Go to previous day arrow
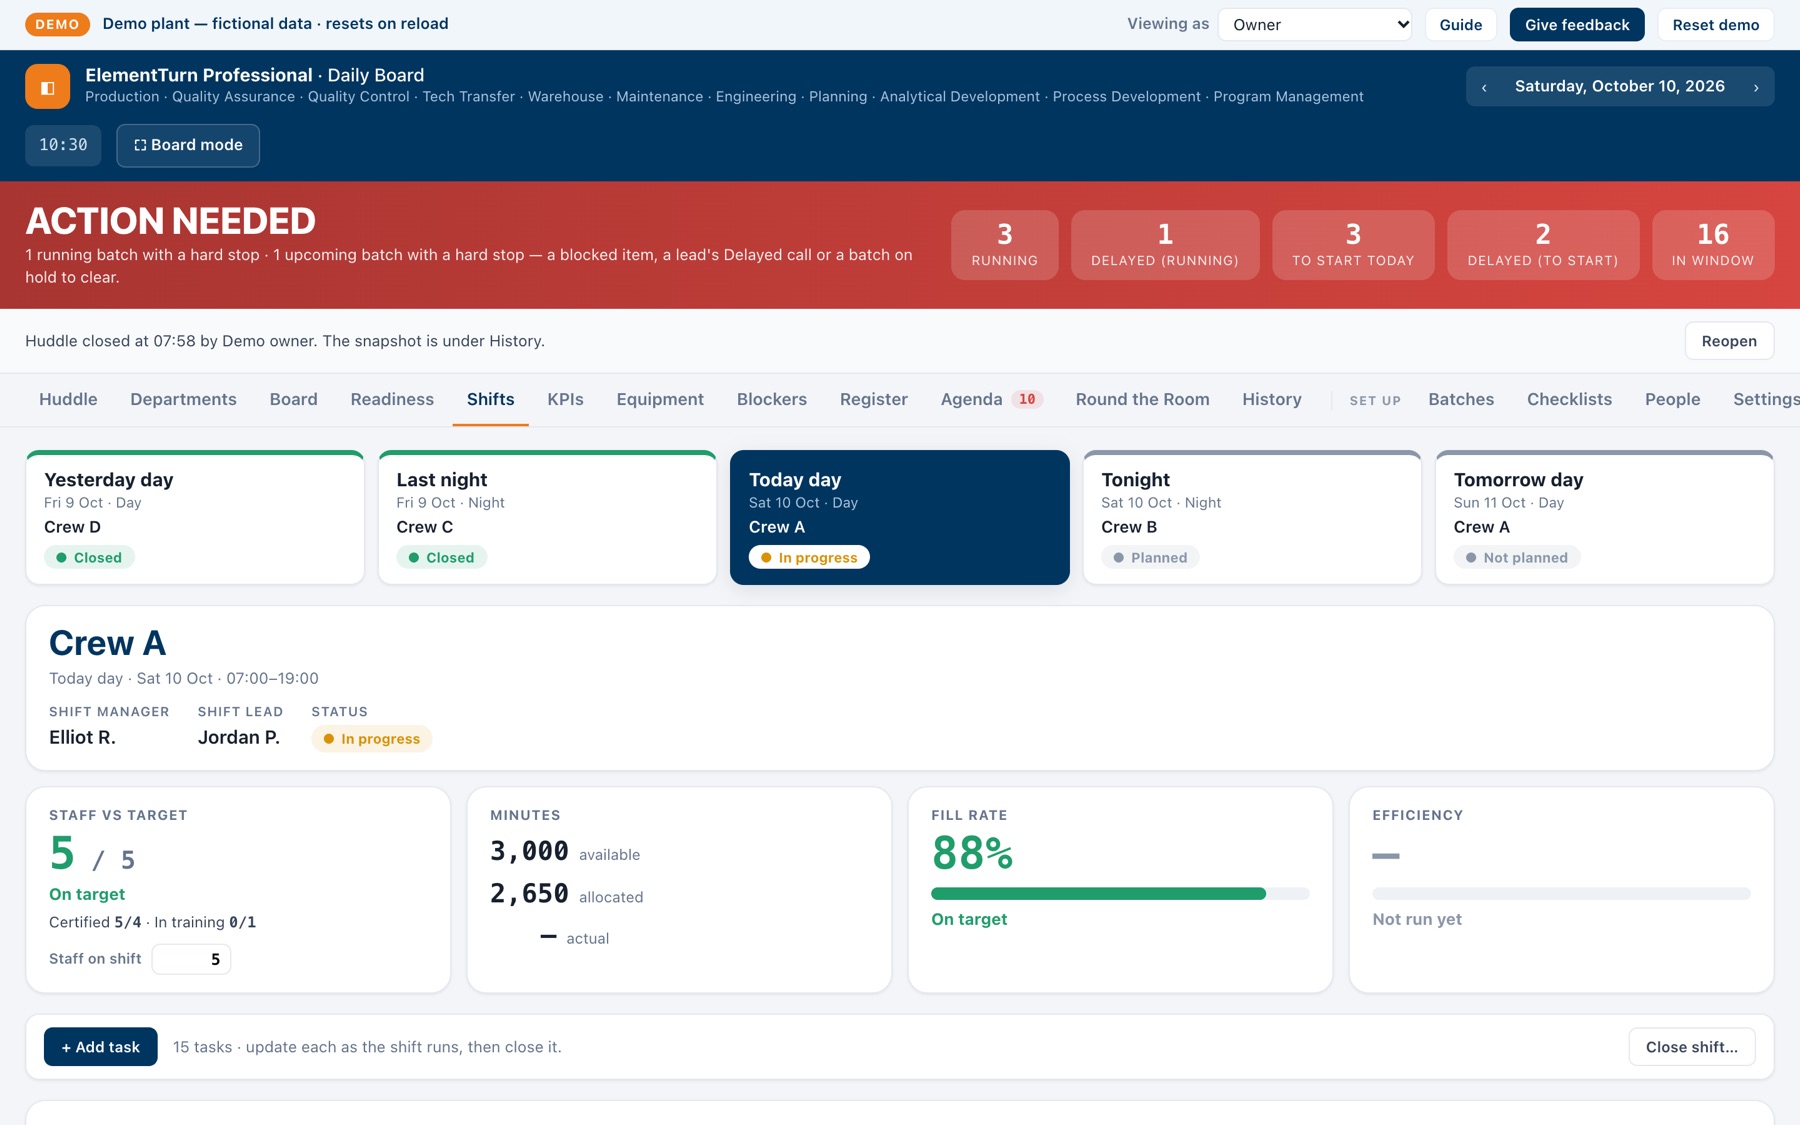 1484,87
